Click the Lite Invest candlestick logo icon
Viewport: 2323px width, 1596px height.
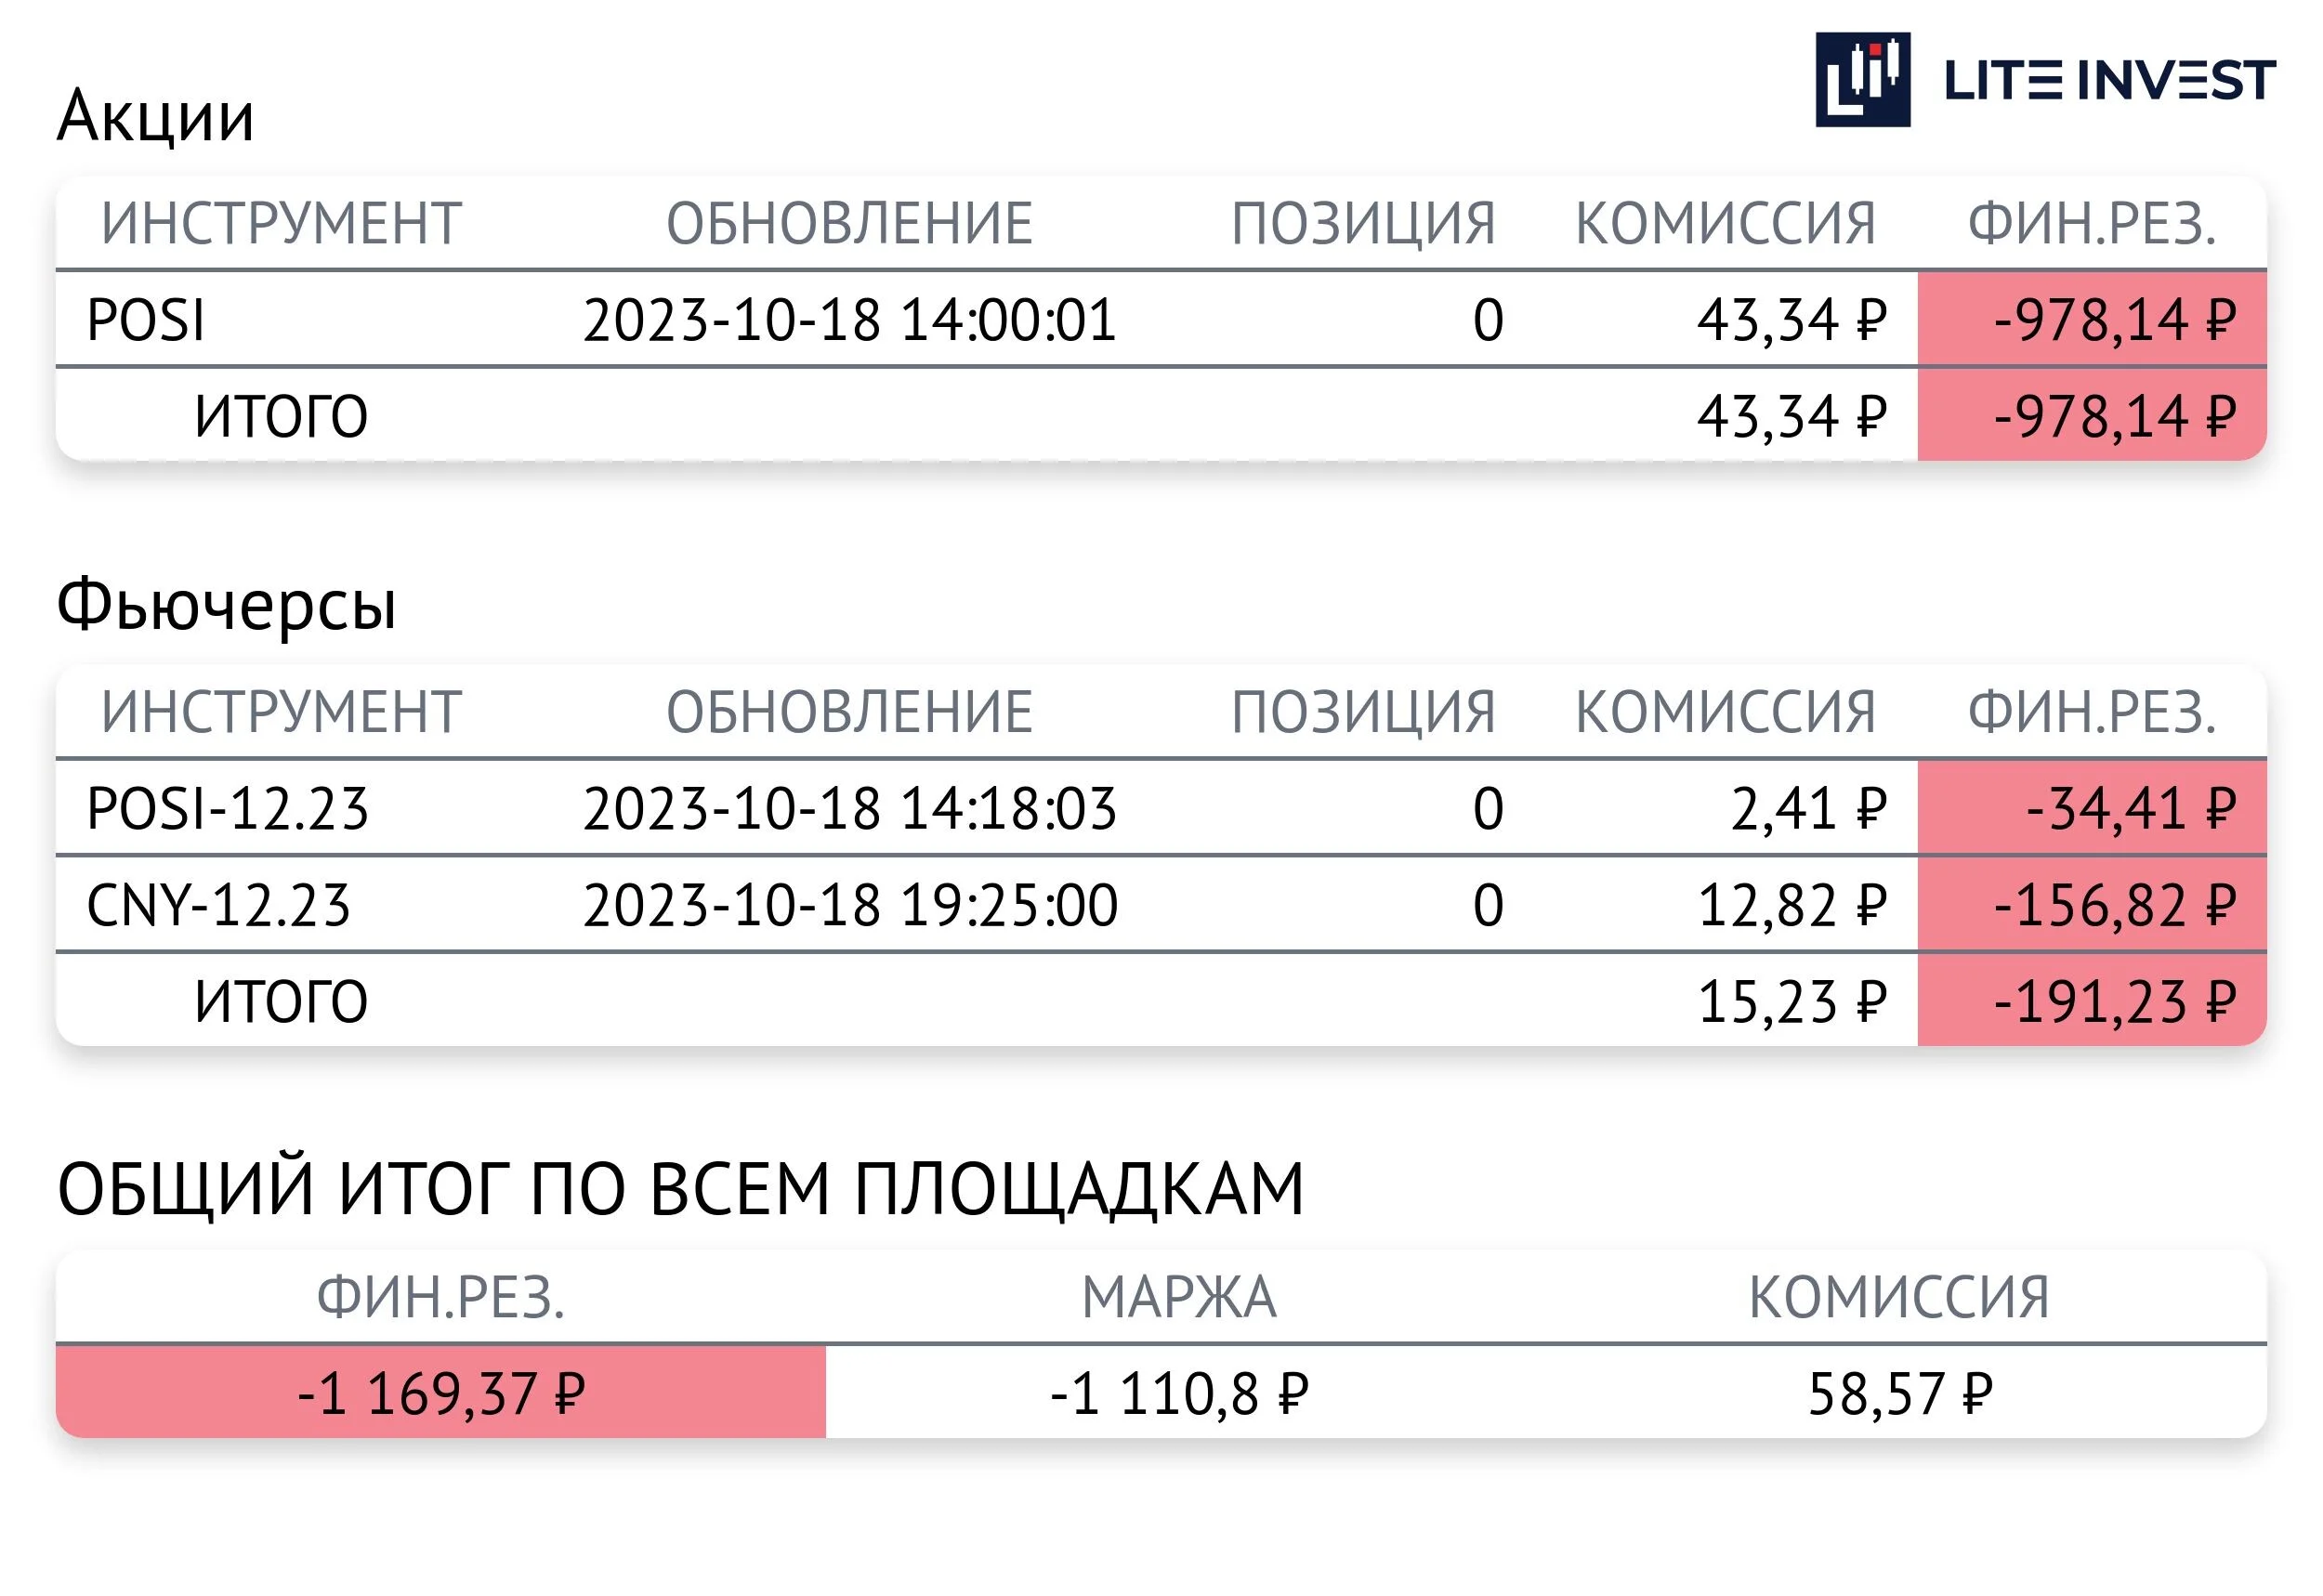click(x=1862, y=80)
